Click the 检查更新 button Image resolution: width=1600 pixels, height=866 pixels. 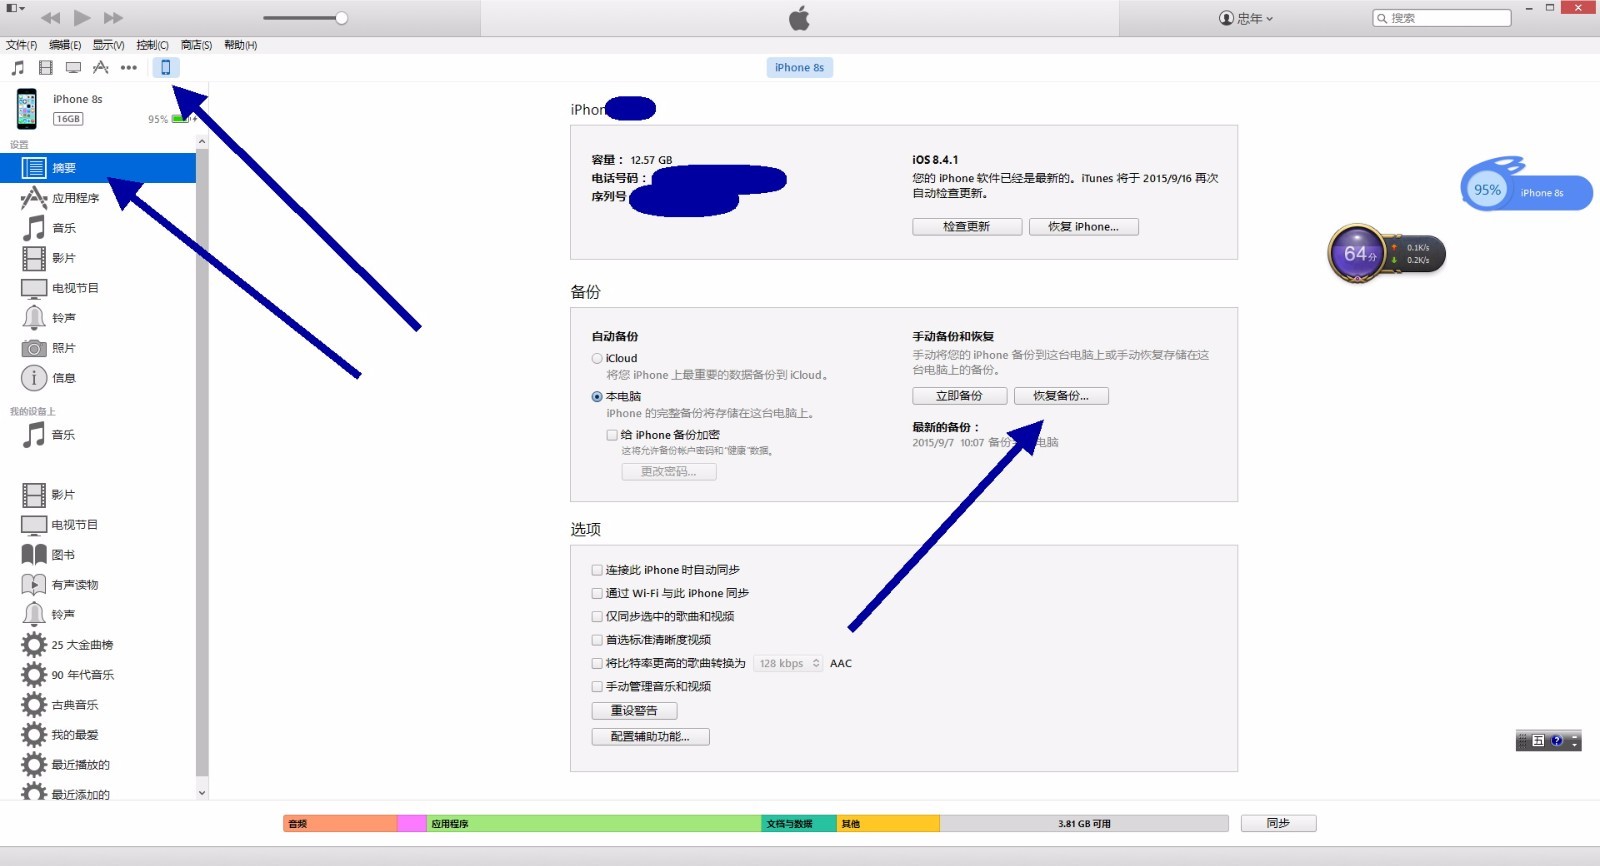967,227
